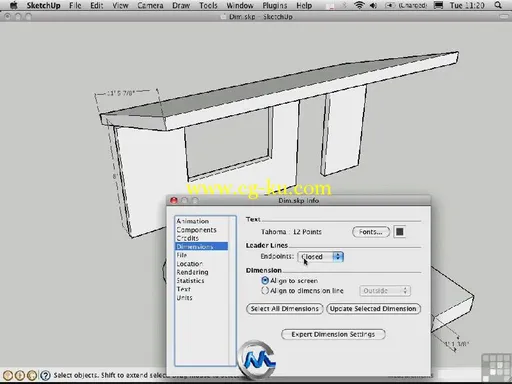Open the dimension text color swatch
The image size is (512, 384).
(x=400, y=232)
